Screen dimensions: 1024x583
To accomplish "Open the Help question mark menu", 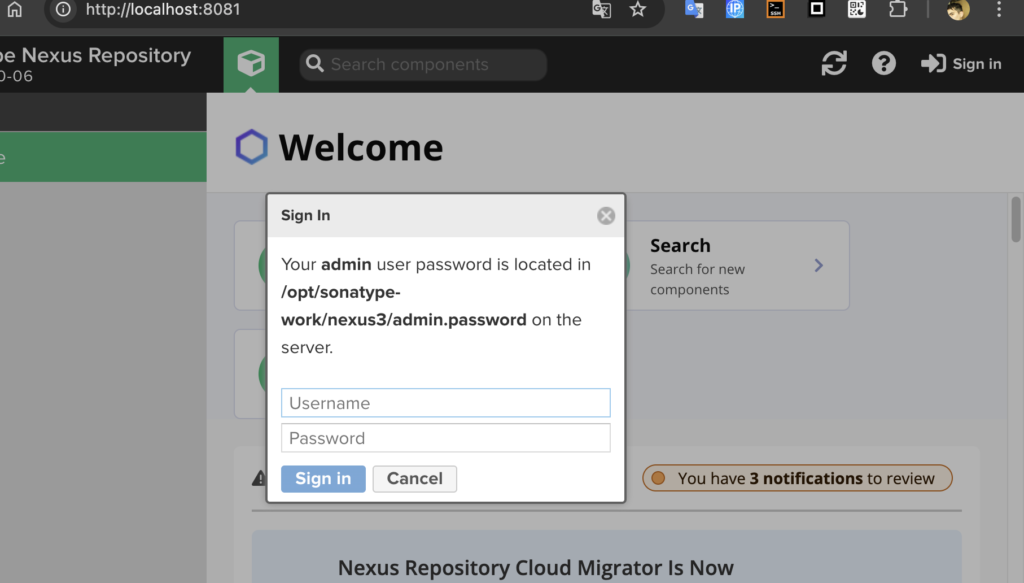I will tap(883, 64).
